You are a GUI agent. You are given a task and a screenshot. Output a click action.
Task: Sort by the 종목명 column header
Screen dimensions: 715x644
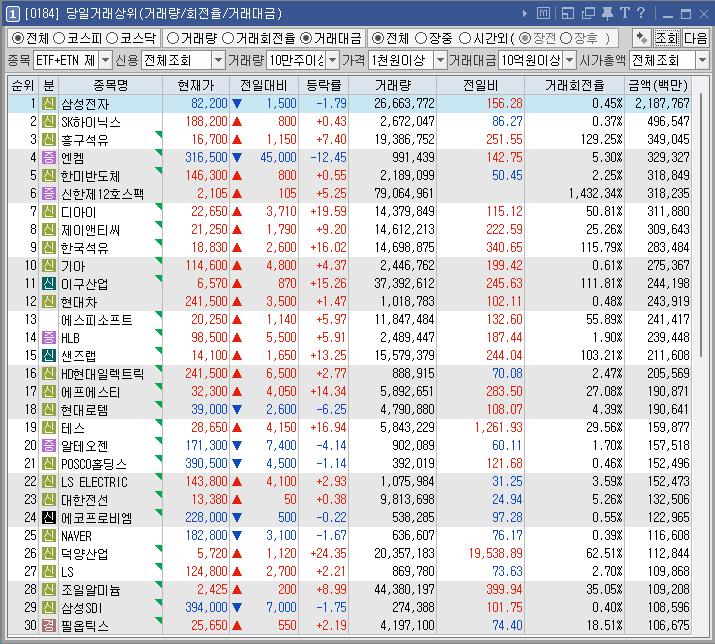click(x=111, y=85)
